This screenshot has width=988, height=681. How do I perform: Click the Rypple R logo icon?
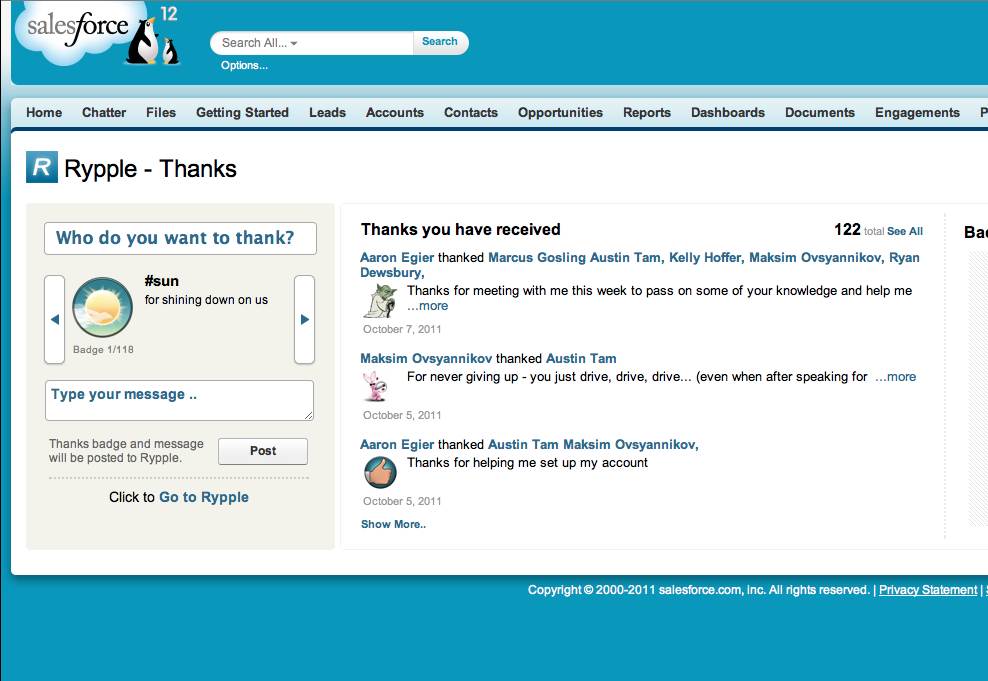point(42,167)
